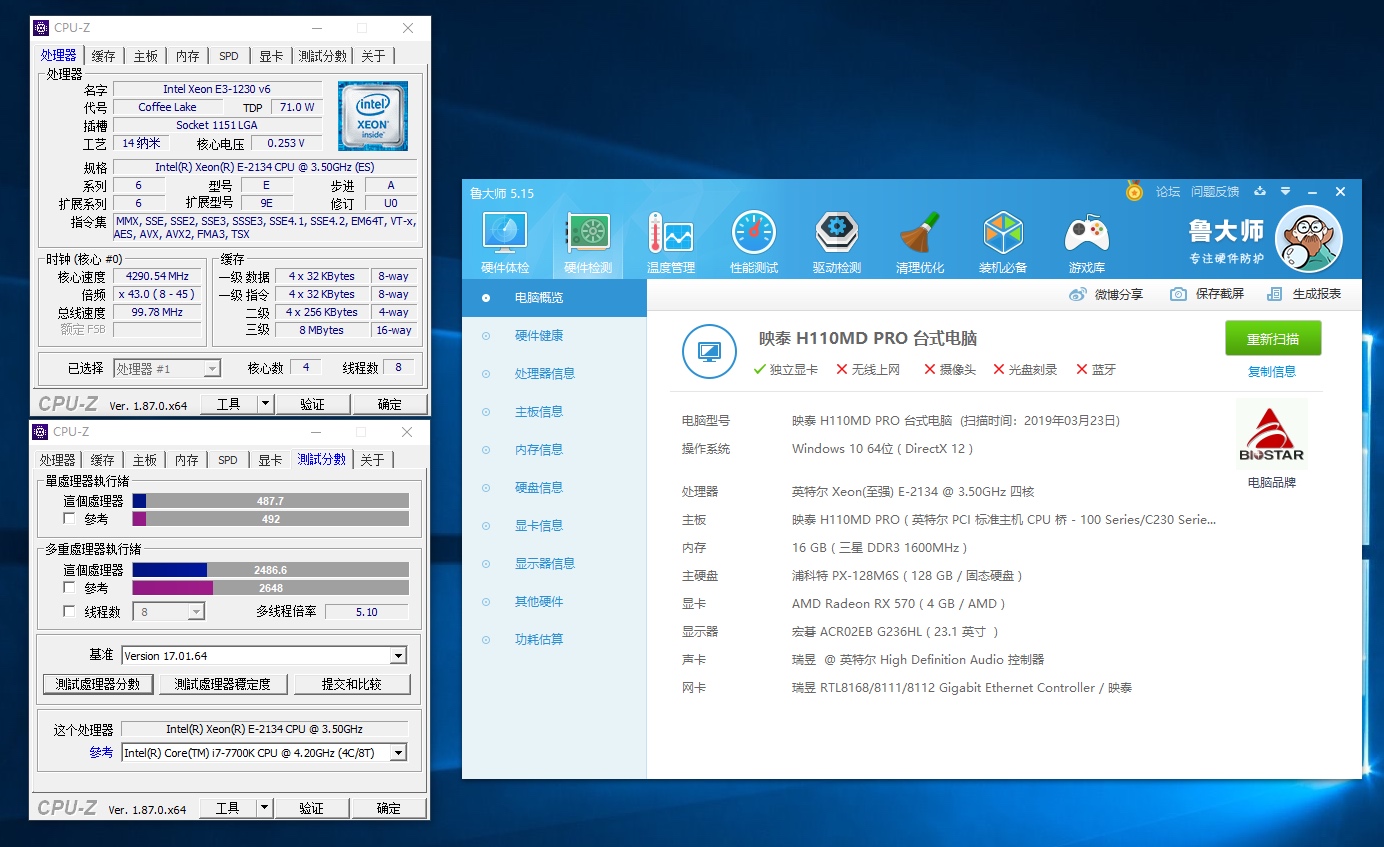Image resolution: width=1384 pixels, height=847 pixels.
Task: Click the red X beside 摄像头
Action: [x=930, y=370]
